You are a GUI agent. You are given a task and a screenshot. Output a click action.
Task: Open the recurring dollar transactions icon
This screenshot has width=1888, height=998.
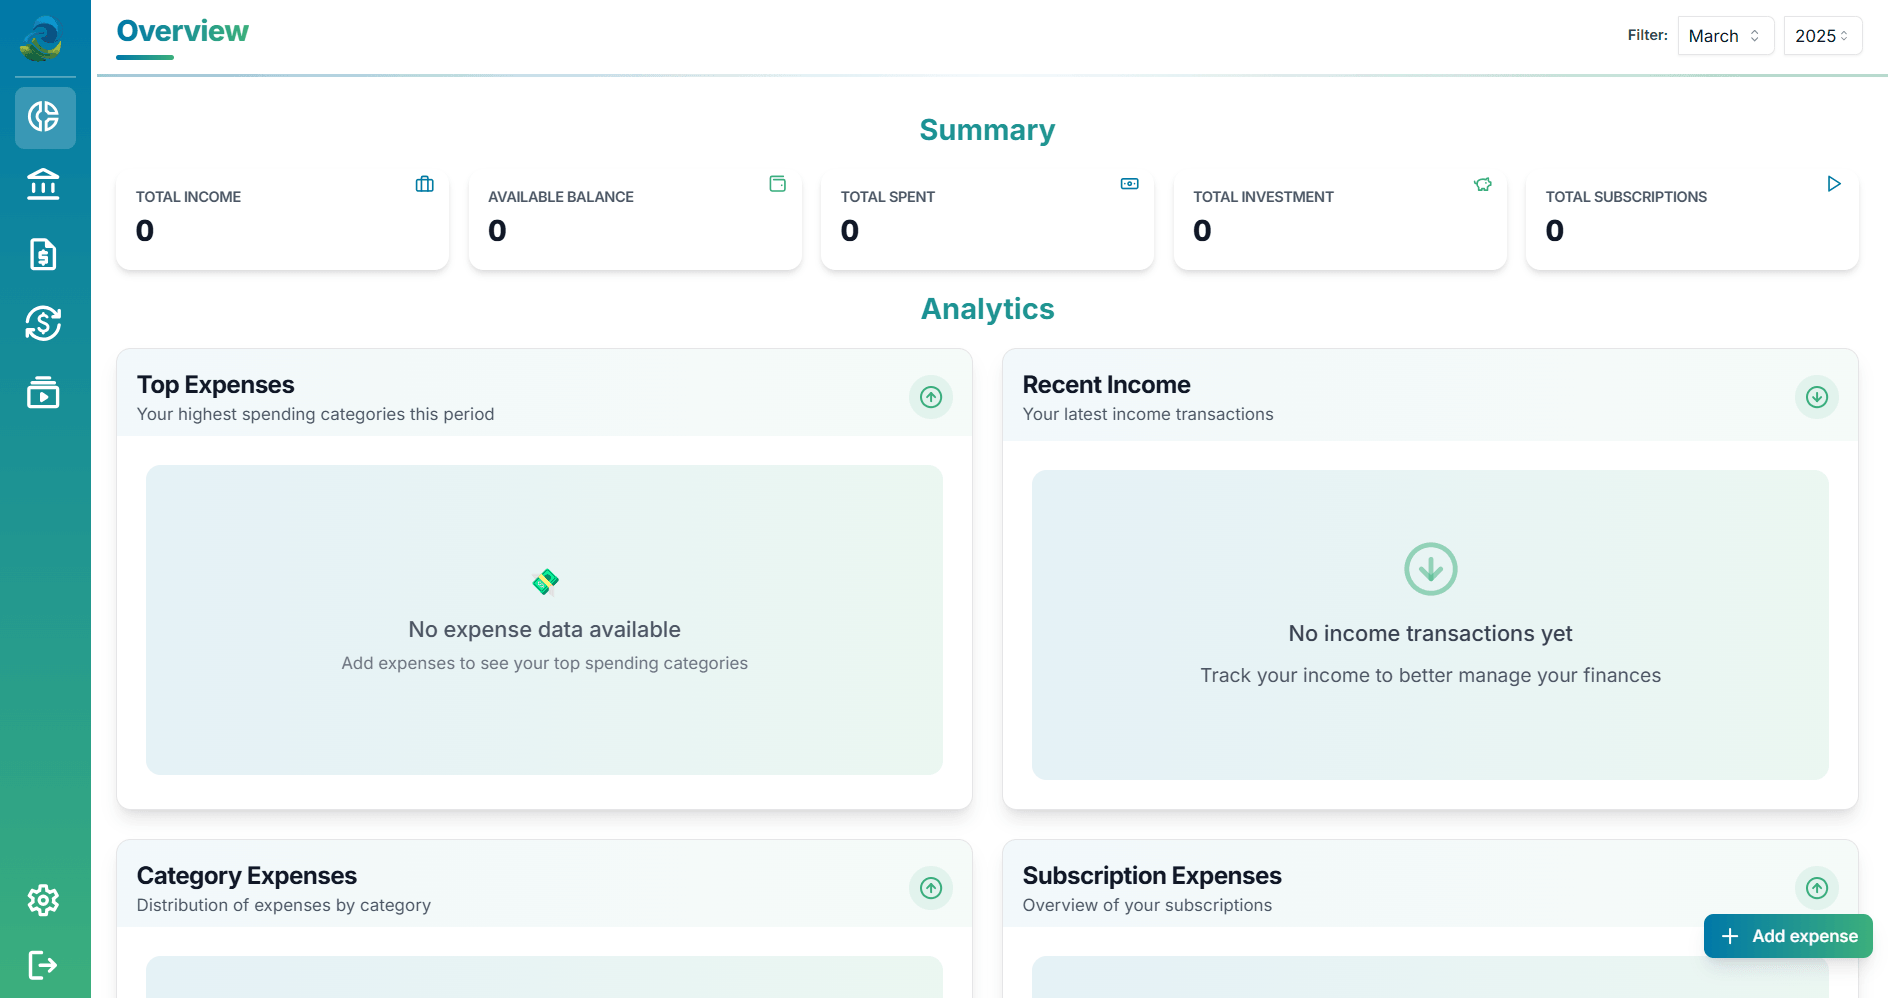pos(44,323)
